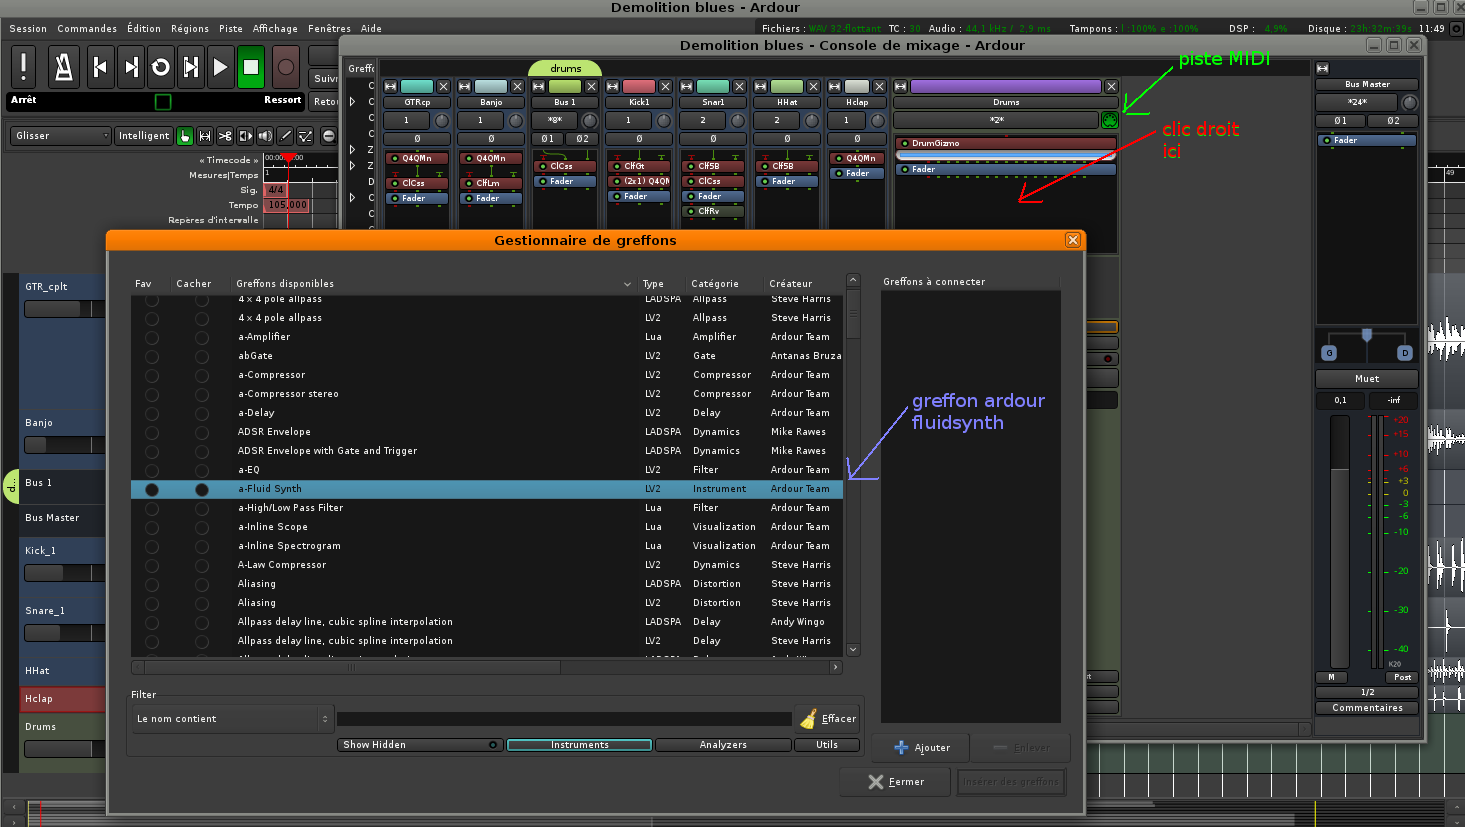Toggle the metronome click icon
The height and width of the screenshot is (827, 1465).
click(63, 67)
